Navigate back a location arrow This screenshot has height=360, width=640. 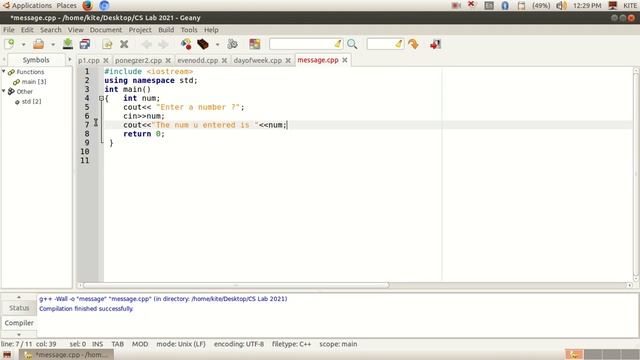click(147, 44)
